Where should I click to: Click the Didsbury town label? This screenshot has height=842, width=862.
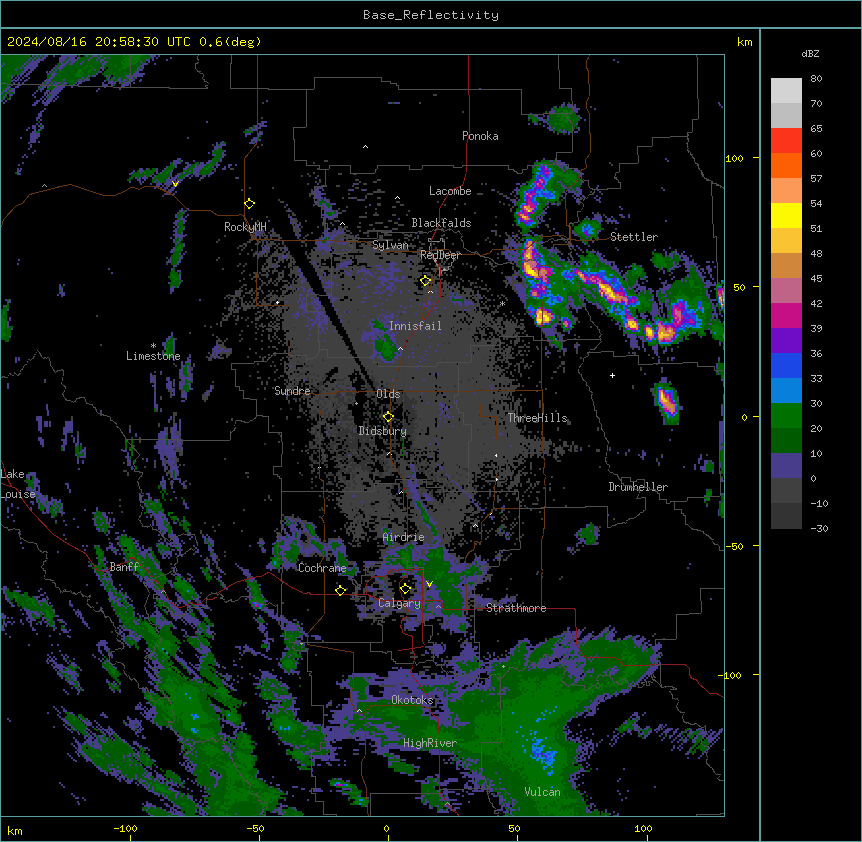point(383,431)
